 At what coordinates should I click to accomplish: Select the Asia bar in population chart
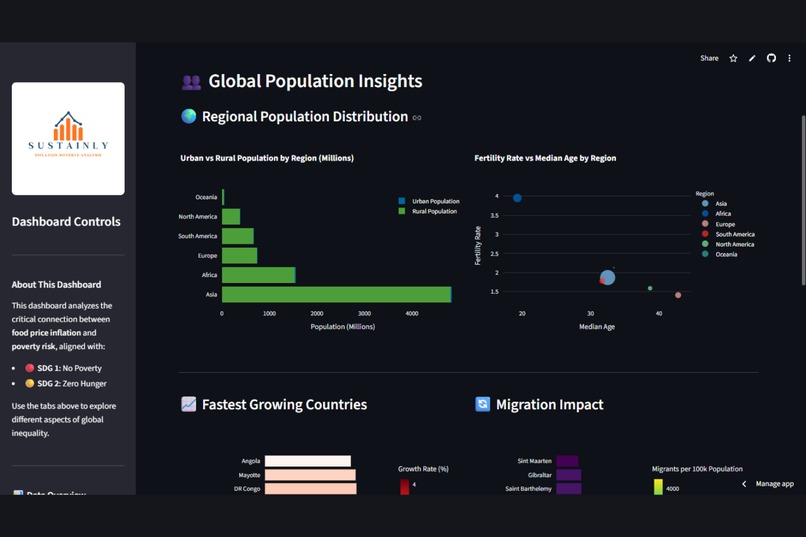[337, 294]
